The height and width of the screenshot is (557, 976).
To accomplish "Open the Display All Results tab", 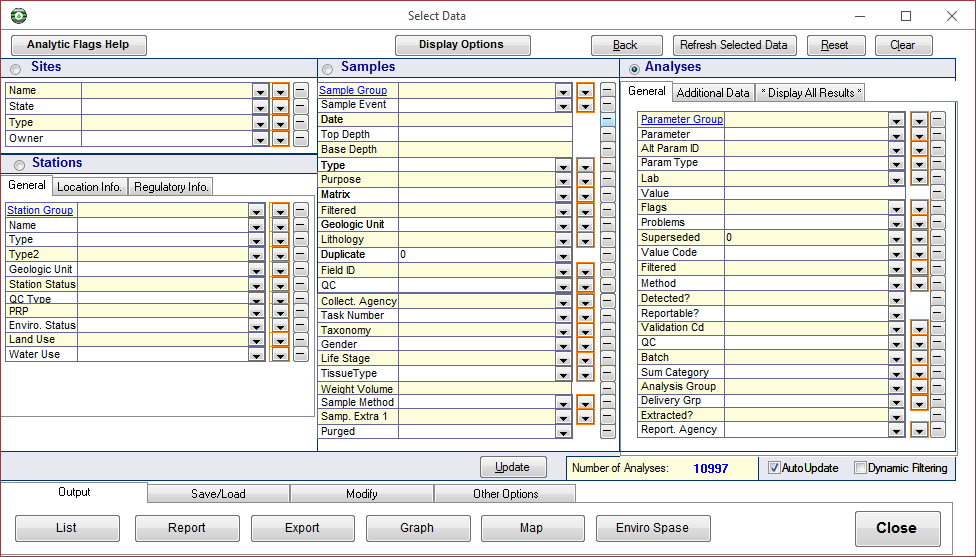I will click(811, 93).
